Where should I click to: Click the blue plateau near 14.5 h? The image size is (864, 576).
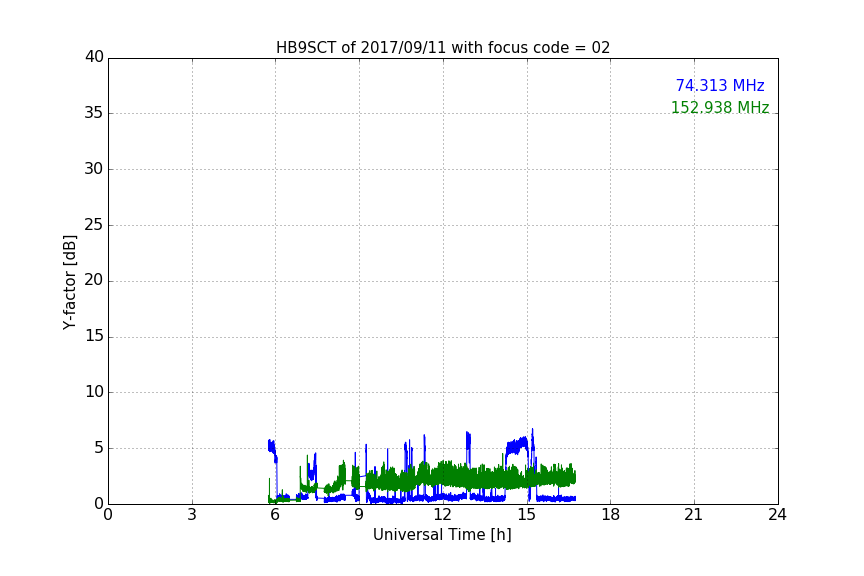coord(517,445)
